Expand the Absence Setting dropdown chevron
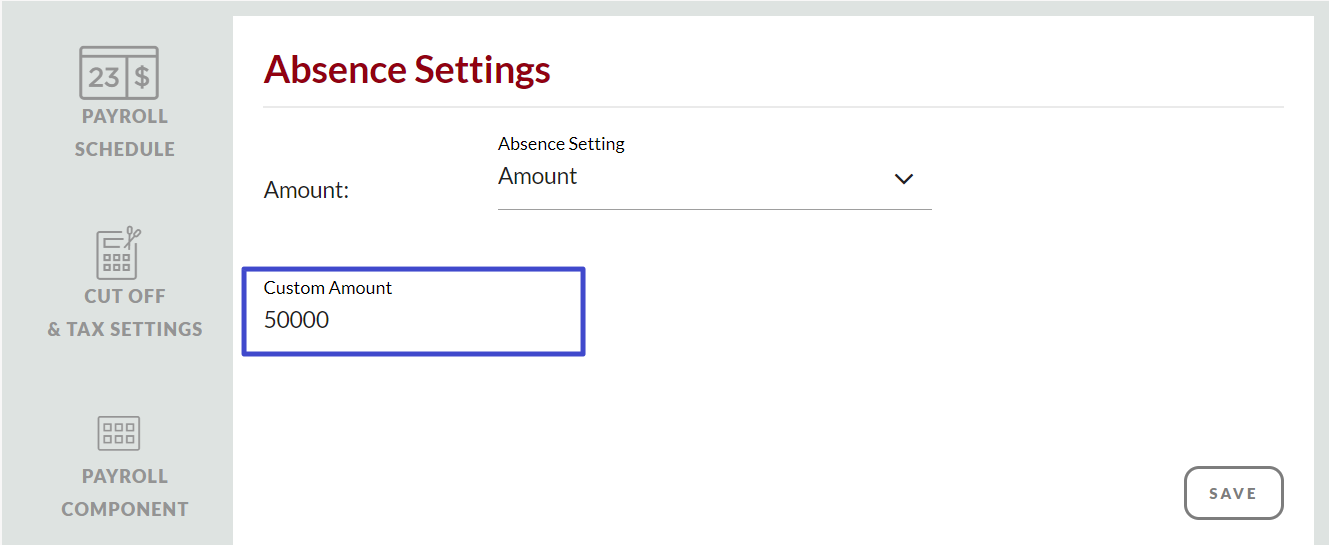Viewport: 1329px width, 545px height. coord(904,179)
